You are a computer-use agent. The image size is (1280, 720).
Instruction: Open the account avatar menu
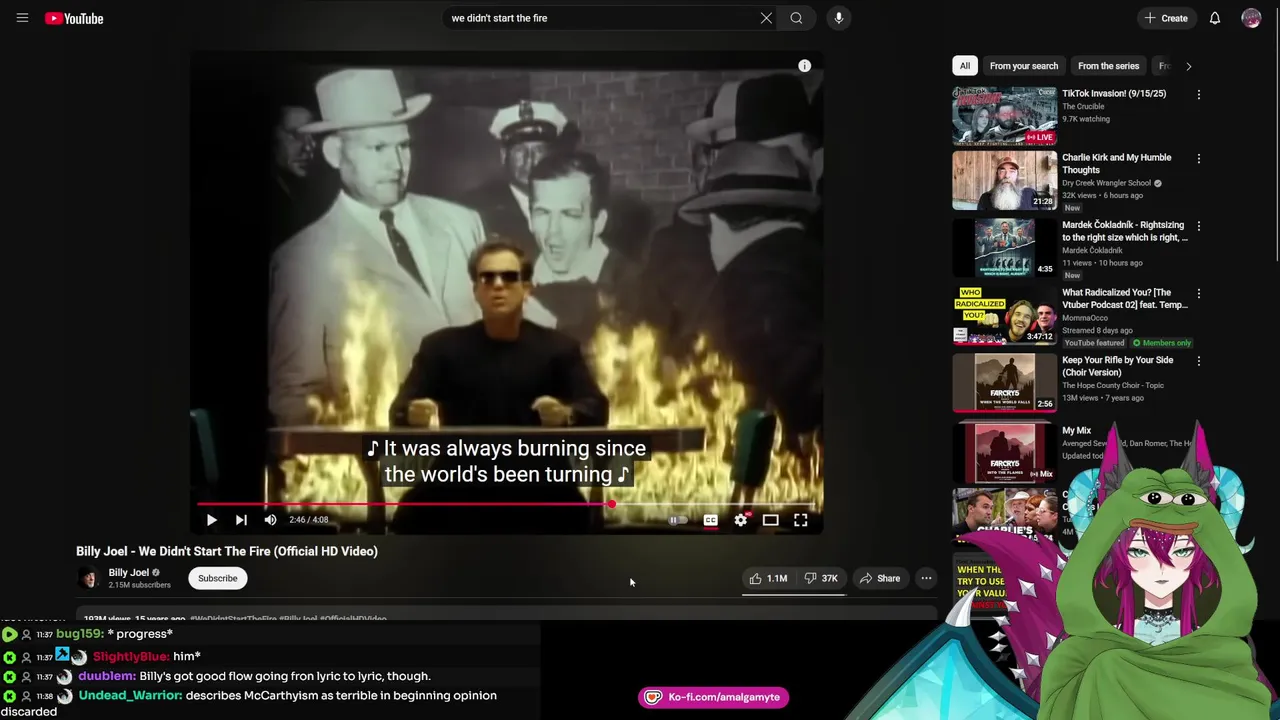click(x=1251, y=18)
